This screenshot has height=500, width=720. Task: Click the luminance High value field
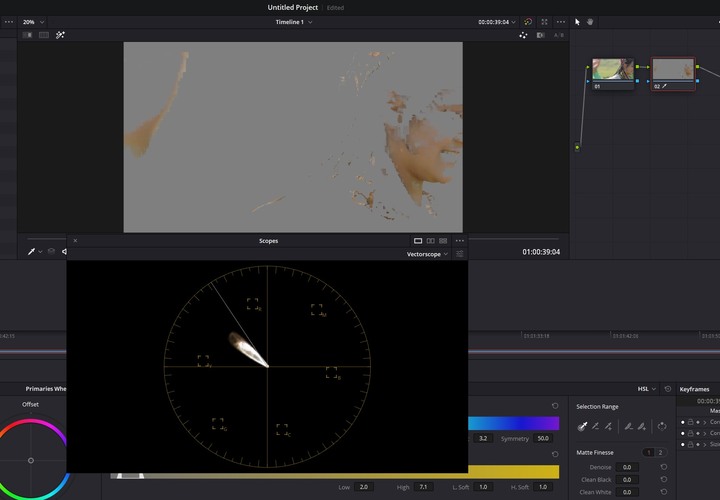point(423,487)
